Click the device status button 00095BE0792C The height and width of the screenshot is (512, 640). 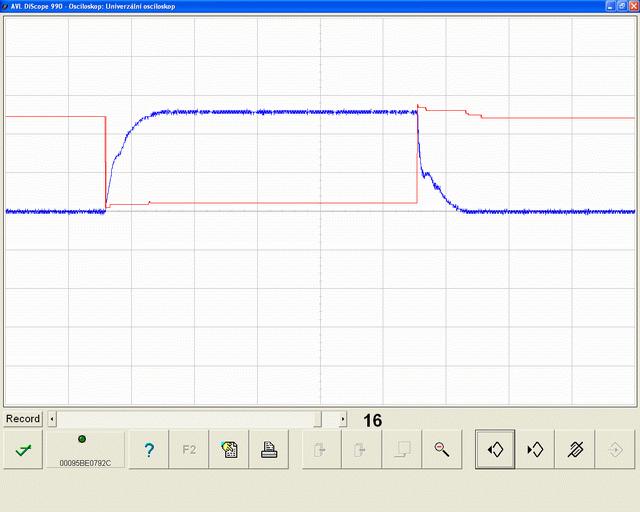click(x=85, y=450)
